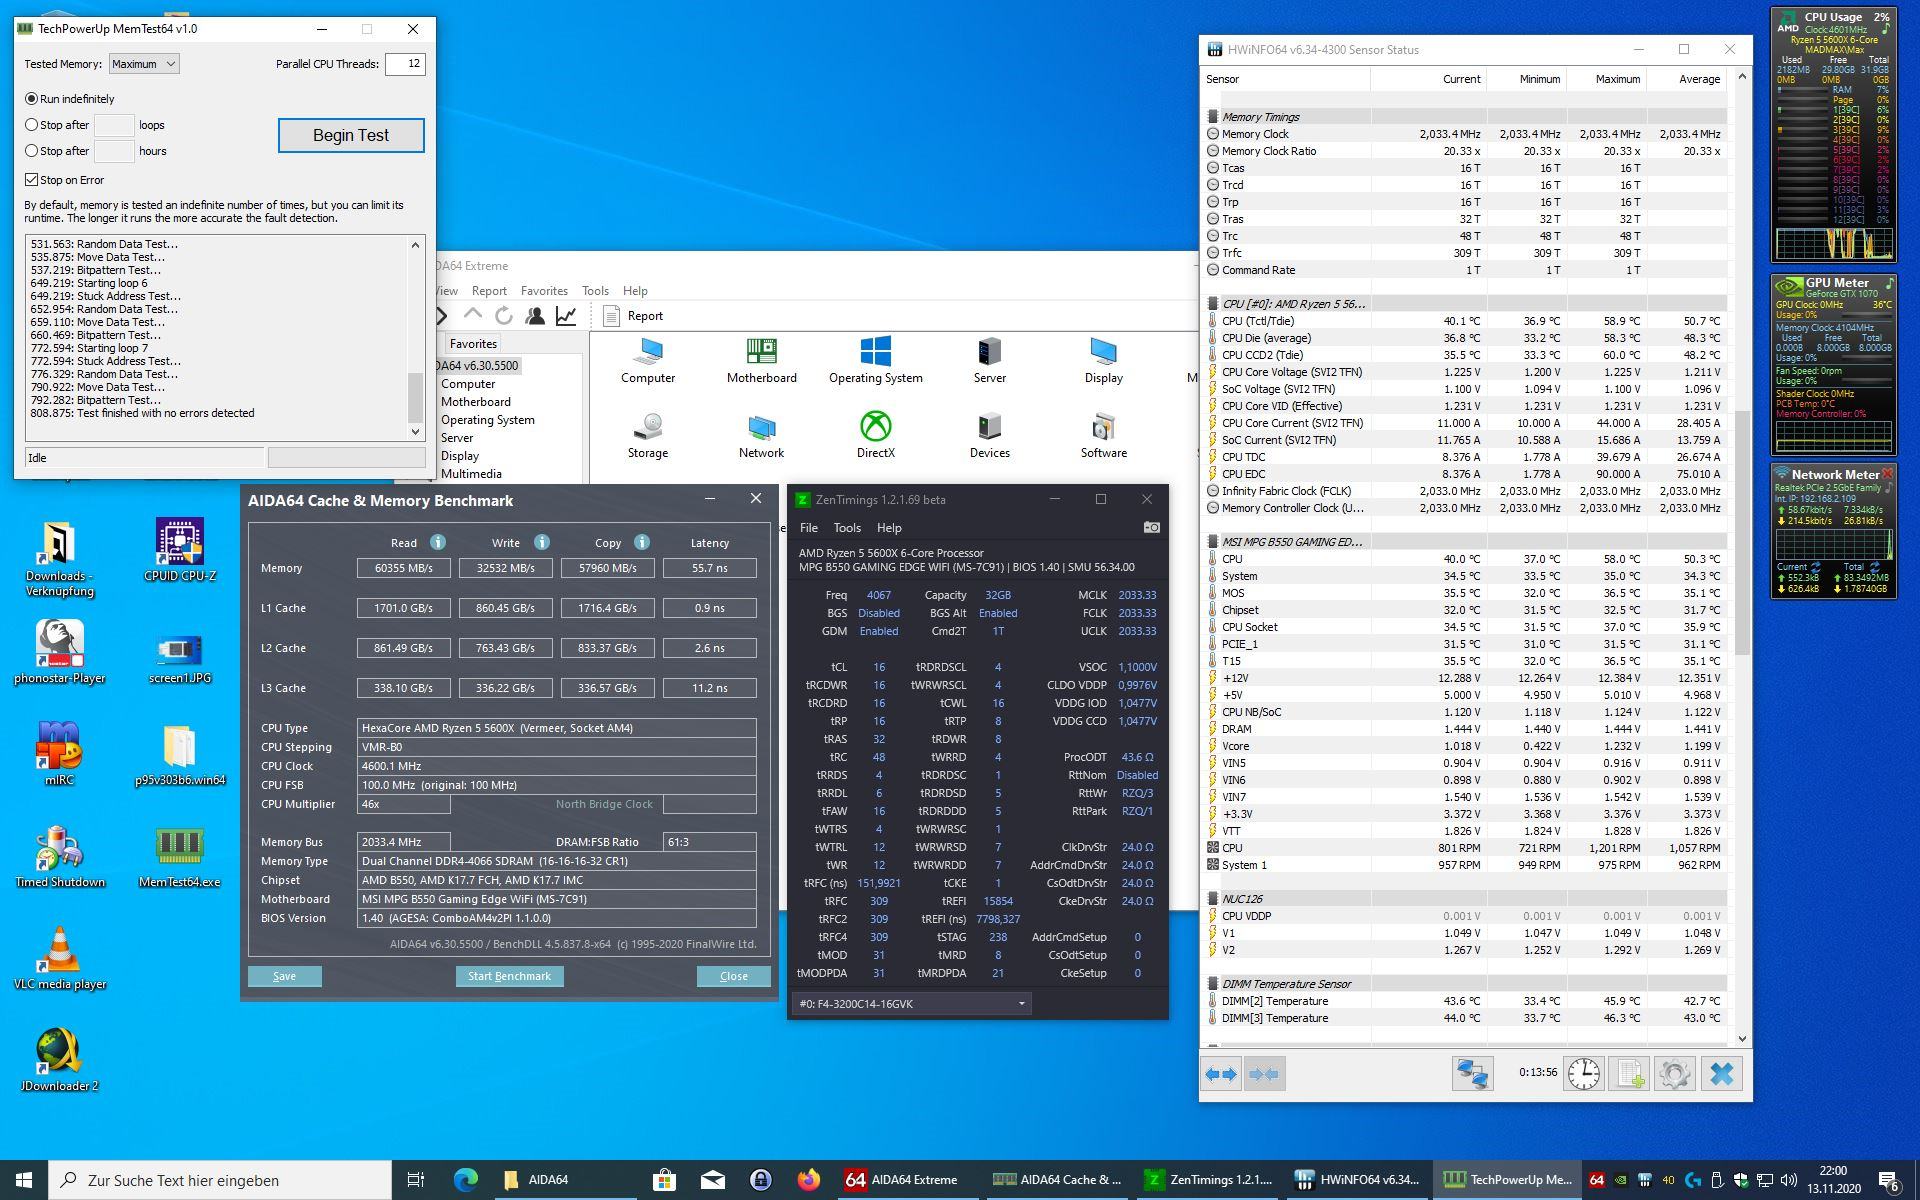Open Motherboard category icon in AIDA64
This screenshot has height=1200, width=1920.
[762, 360]
